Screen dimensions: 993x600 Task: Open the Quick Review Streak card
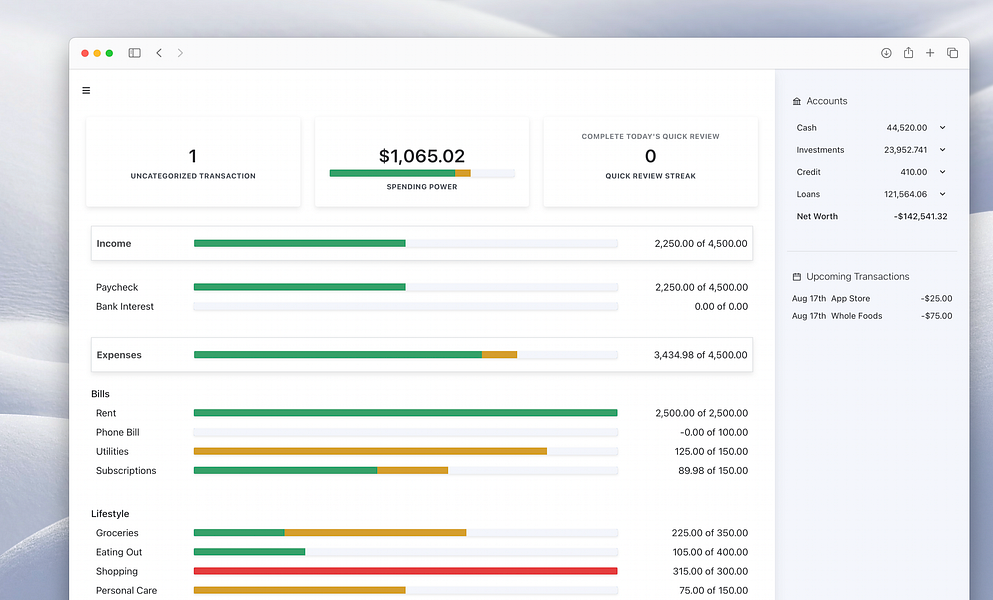point(650,162)
